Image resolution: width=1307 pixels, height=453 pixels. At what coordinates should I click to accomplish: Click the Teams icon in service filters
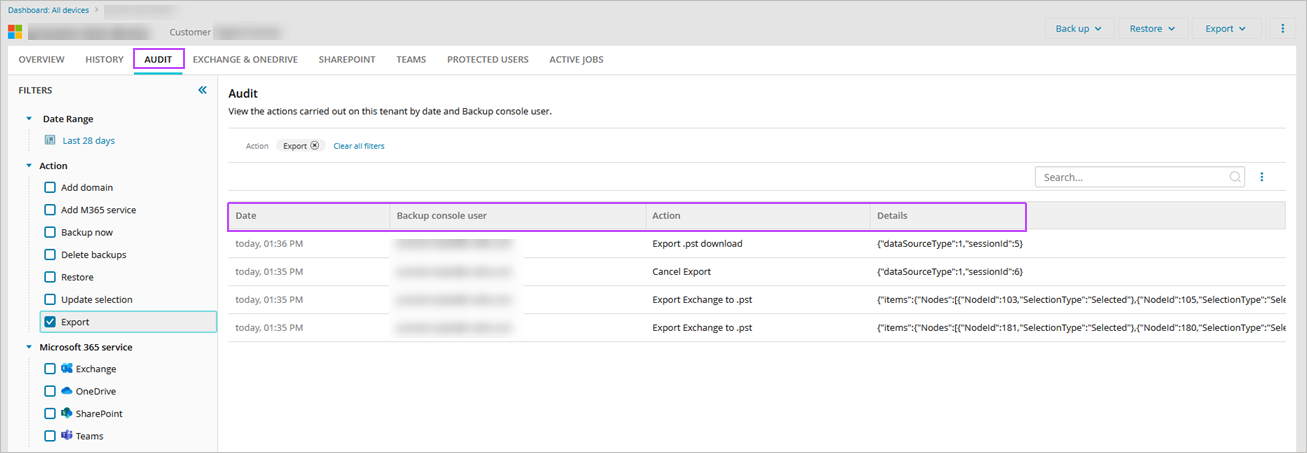[67, 436]
